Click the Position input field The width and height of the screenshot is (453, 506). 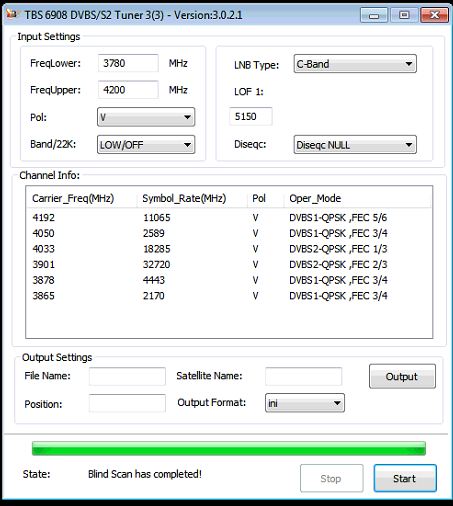[127, 403]
